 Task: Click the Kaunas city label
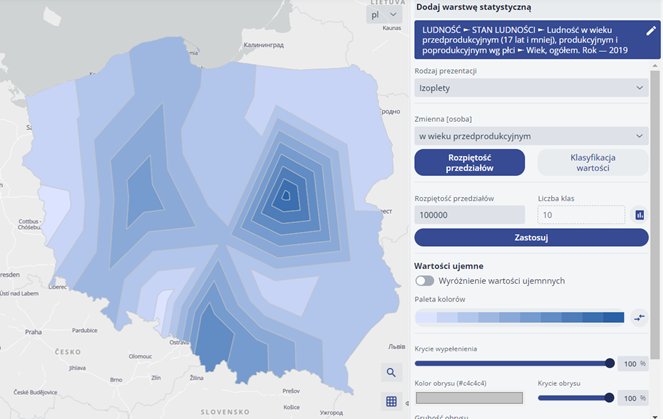(x=392, y=28)
